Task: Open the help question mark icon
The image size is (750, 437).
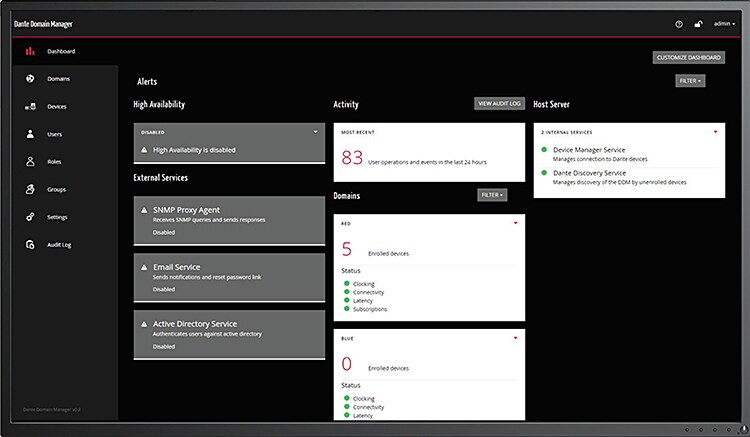Action: tap(679, 24)
